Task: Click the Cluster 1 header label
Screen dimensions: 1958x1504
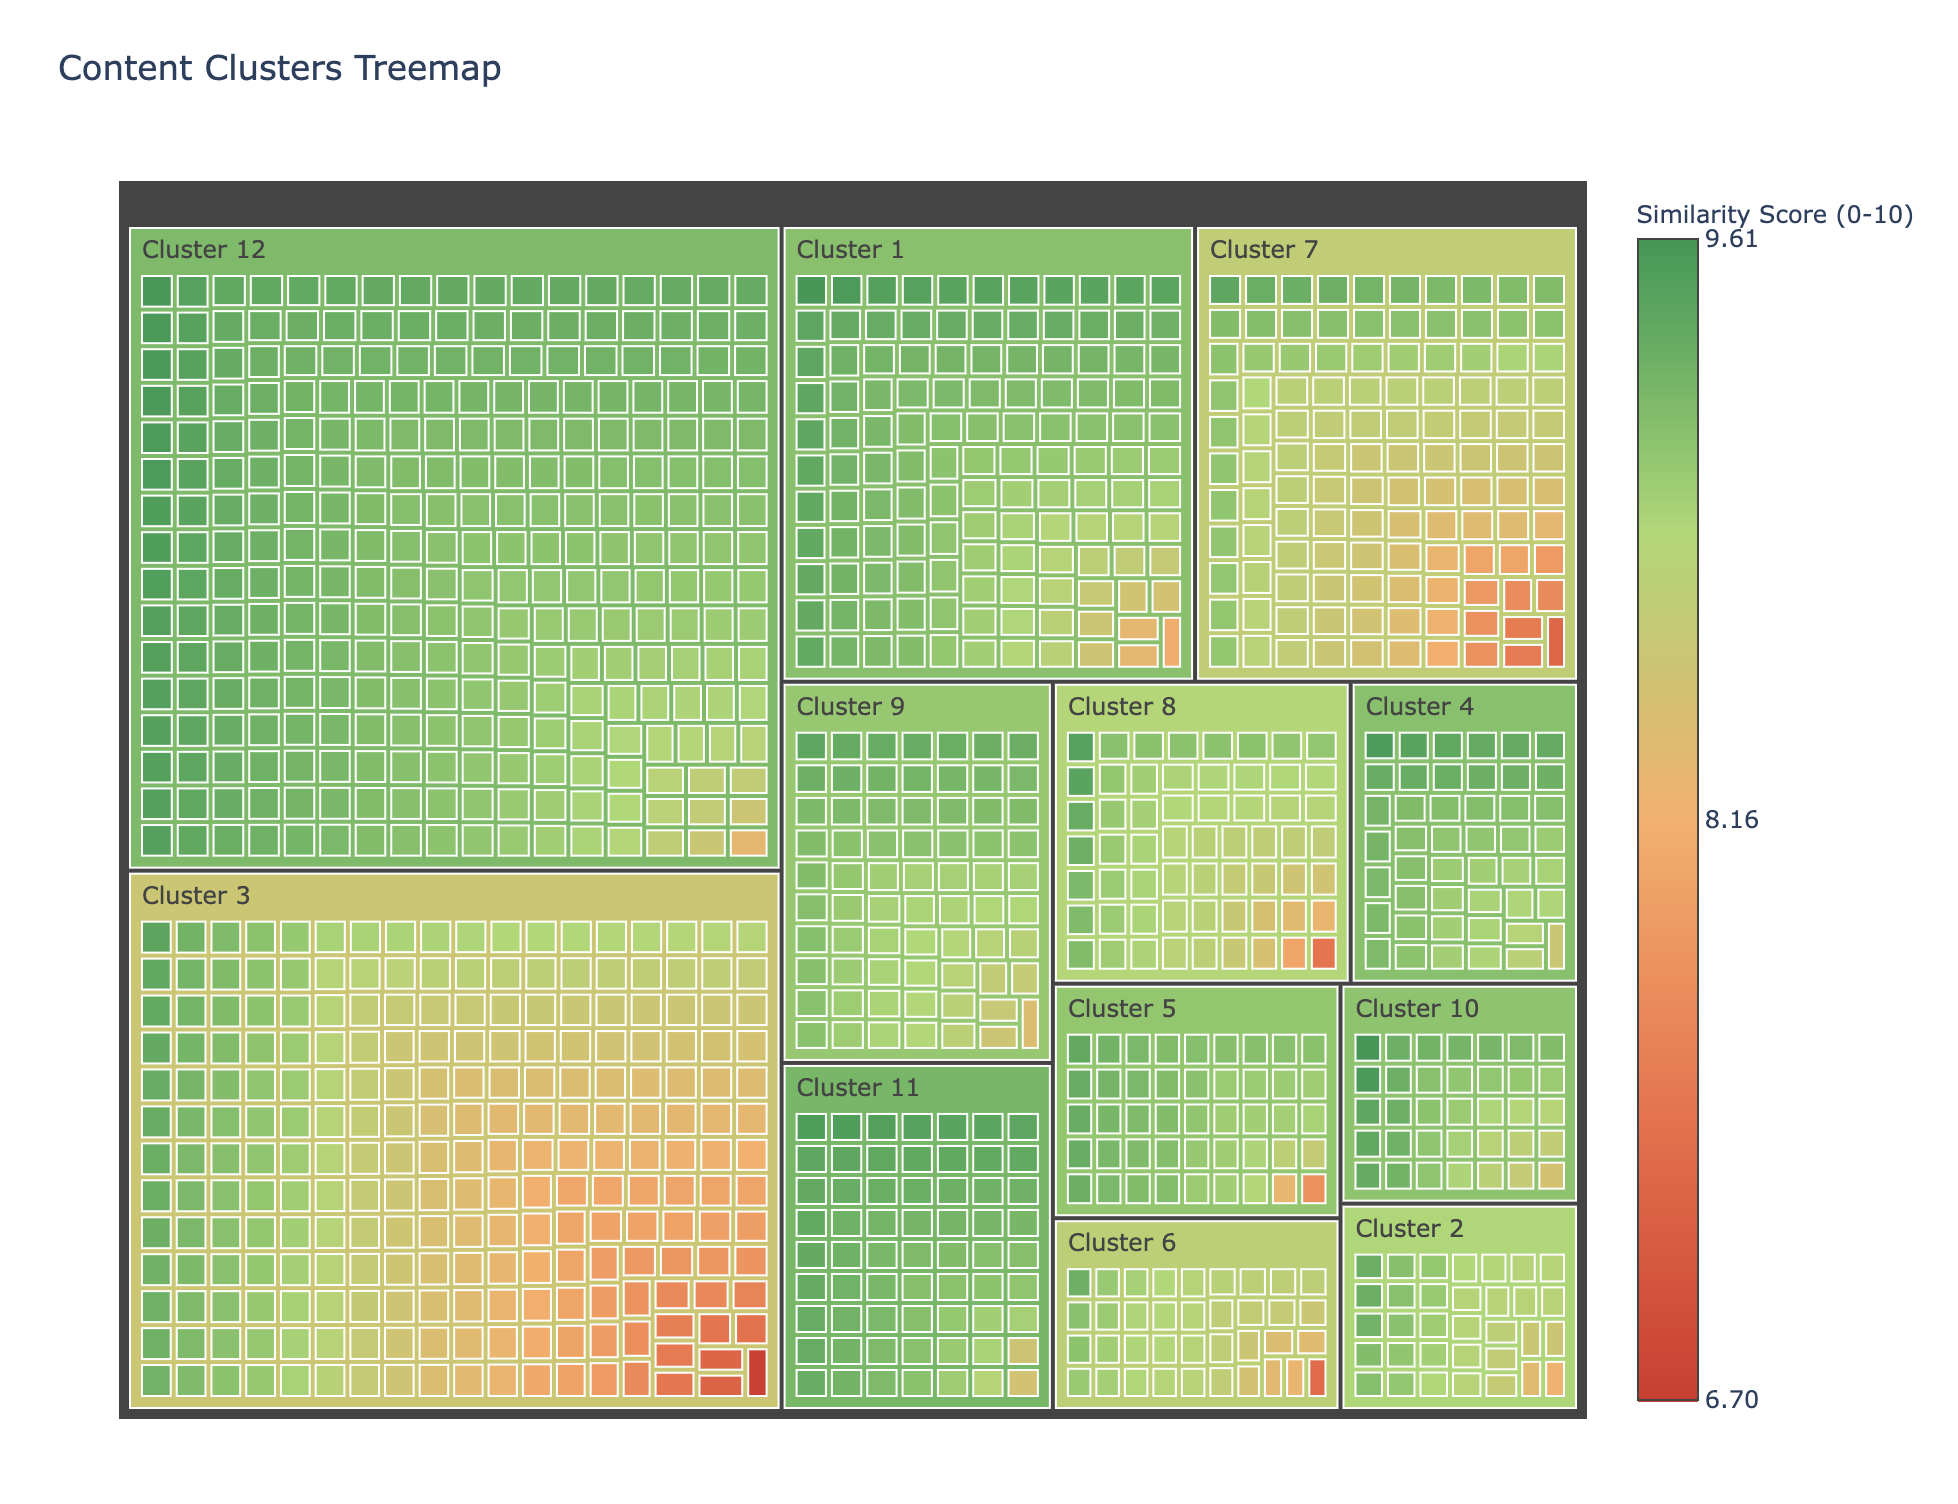Action: (850, 250)
